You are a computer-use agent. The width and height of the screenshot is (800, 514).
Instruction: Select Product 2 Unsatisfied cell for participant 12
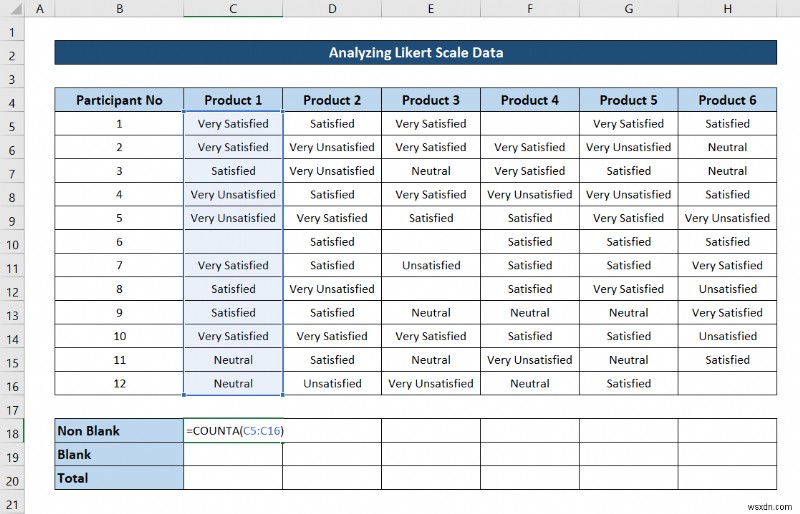tap(332, 383)
